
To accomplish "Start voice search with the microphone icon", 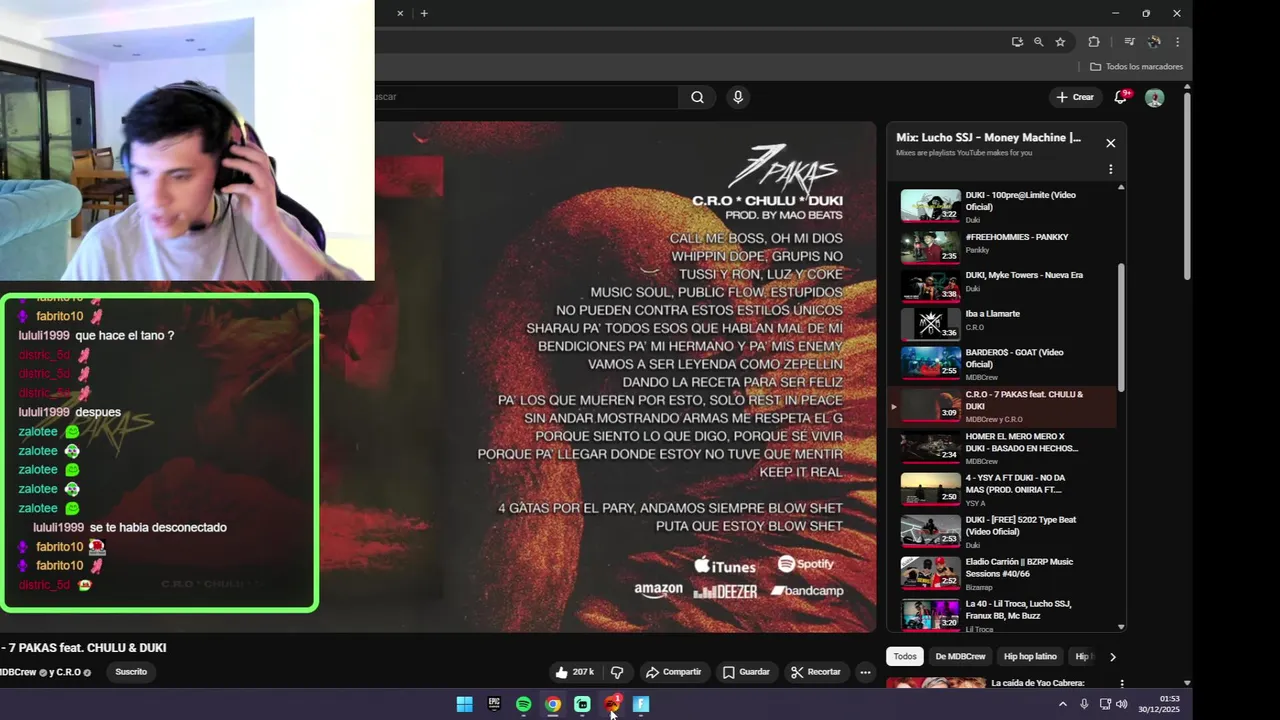I will pyautogui.click(x=738, y=97).
